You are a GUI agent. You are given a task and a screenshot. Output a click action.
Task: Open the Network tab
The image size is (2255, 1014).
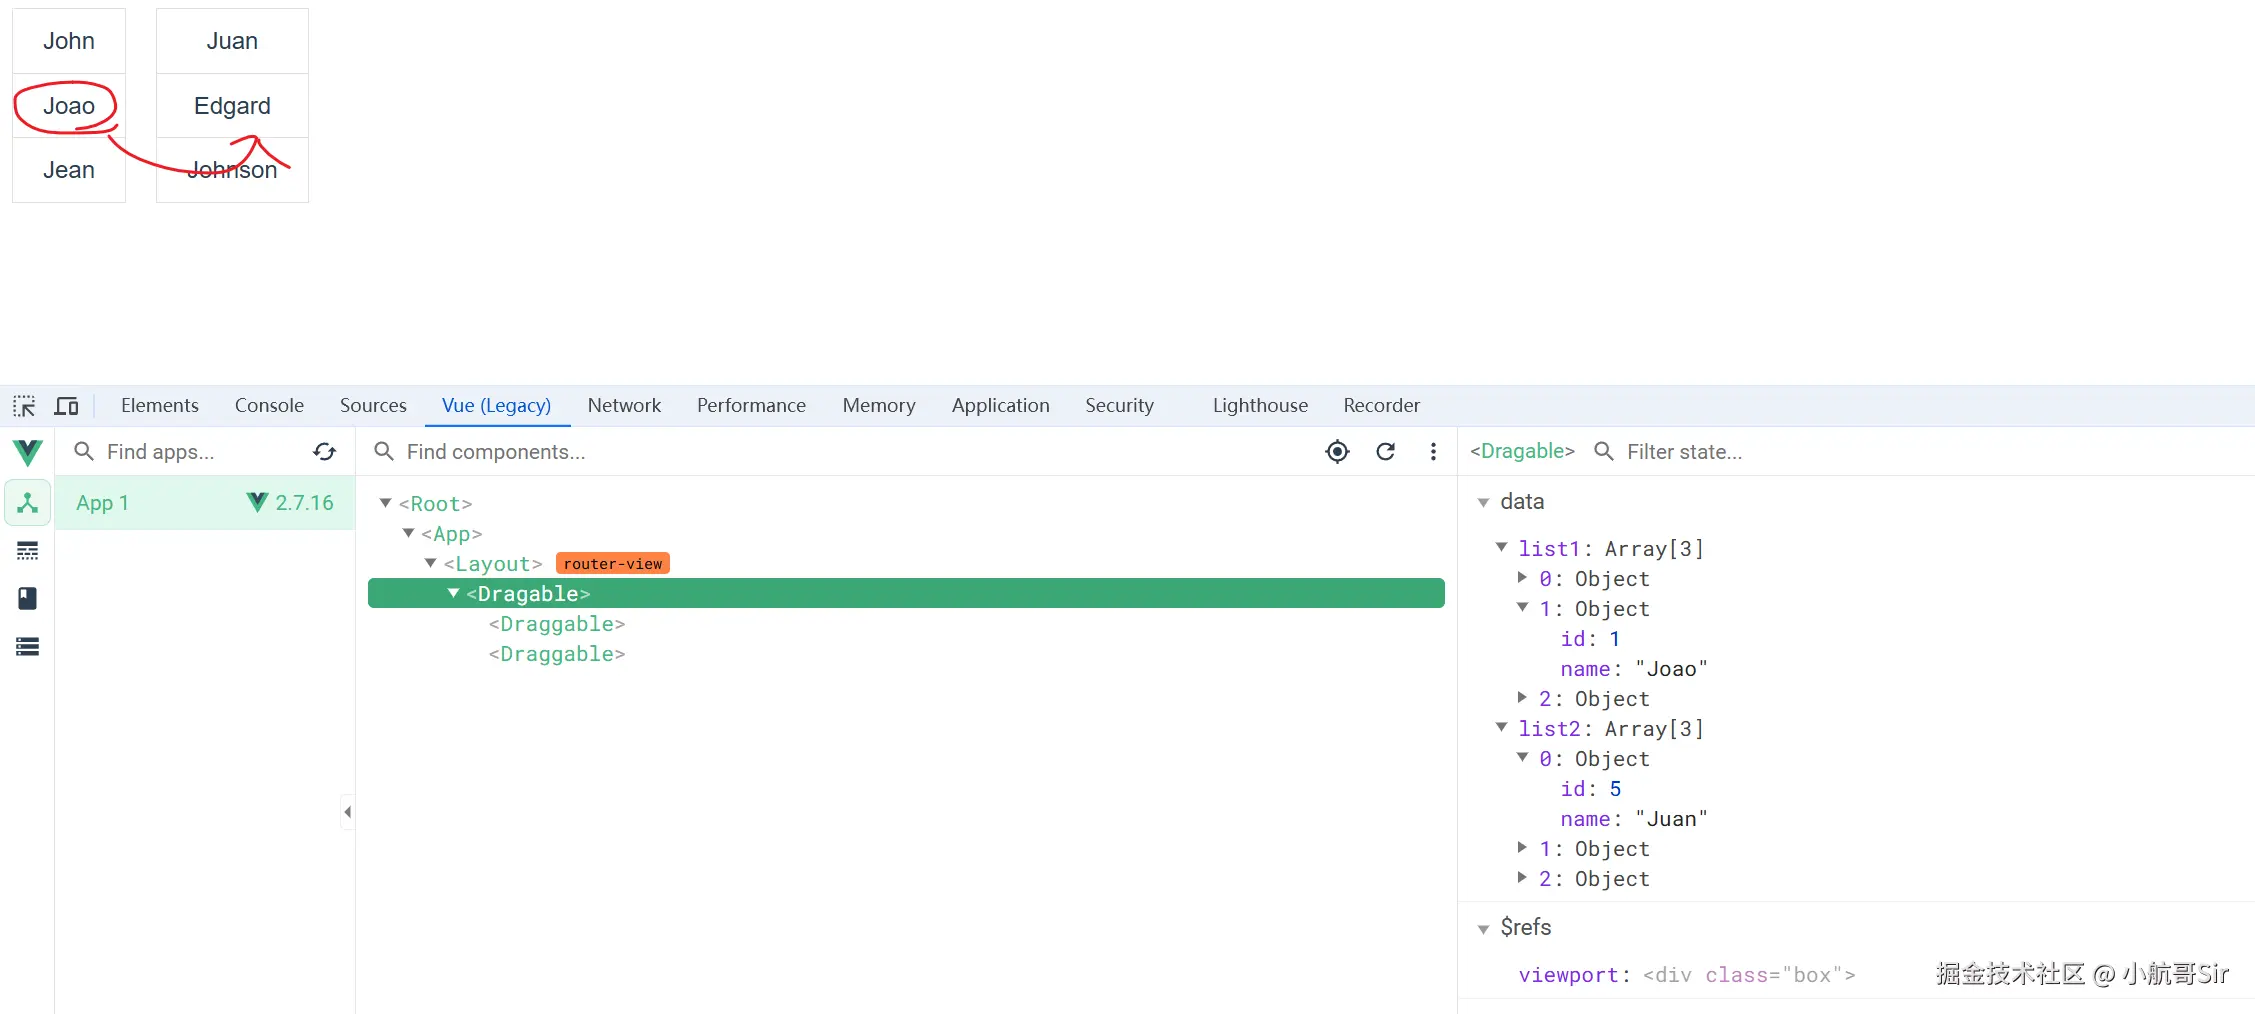point(624,406)
